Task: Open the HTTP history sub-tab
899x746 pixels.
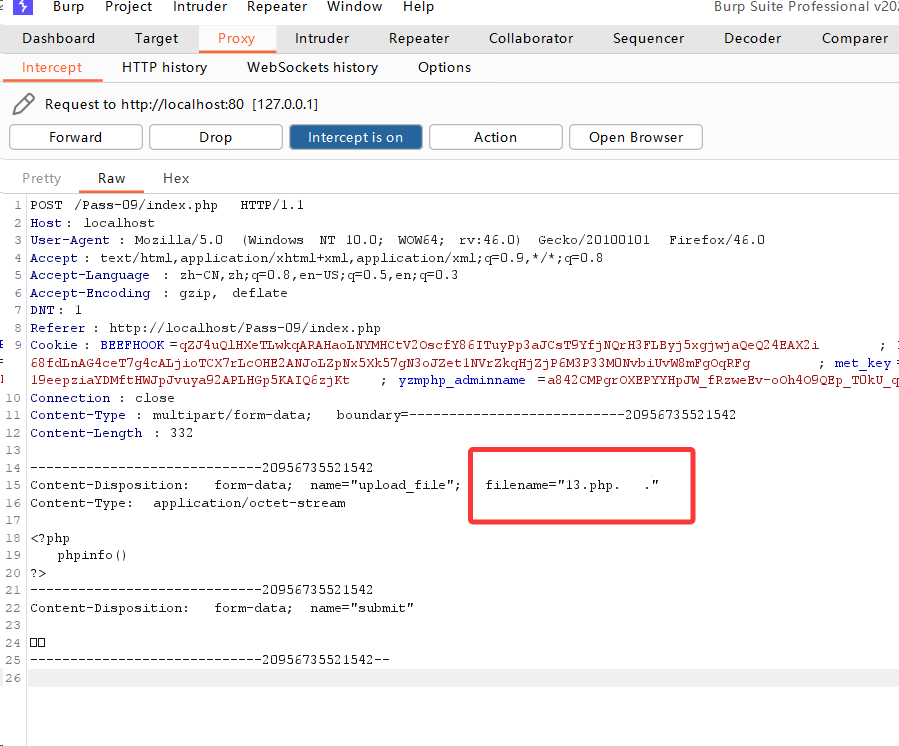Action: click(165, 68)
